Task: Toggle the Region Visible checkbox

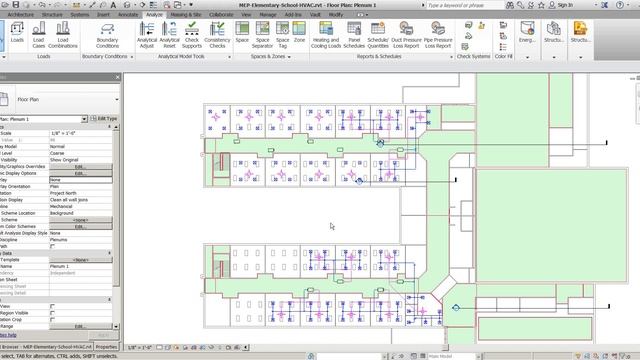Action: point(52,313)
